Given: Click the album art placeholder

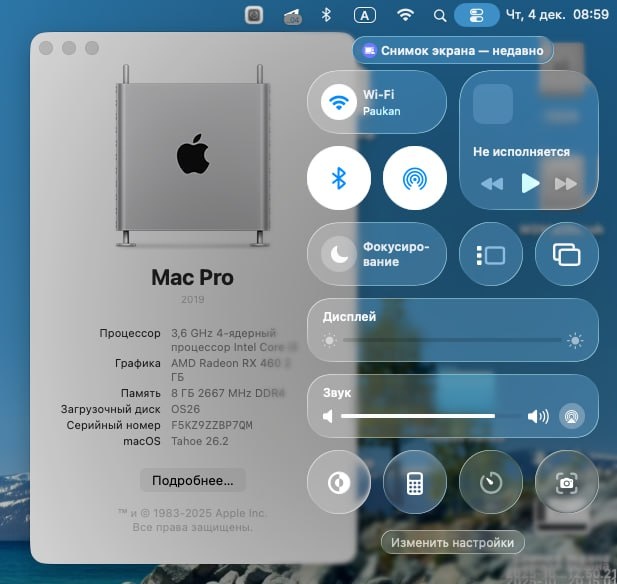Looking at the screenshot, I should [x=493, y=104].
